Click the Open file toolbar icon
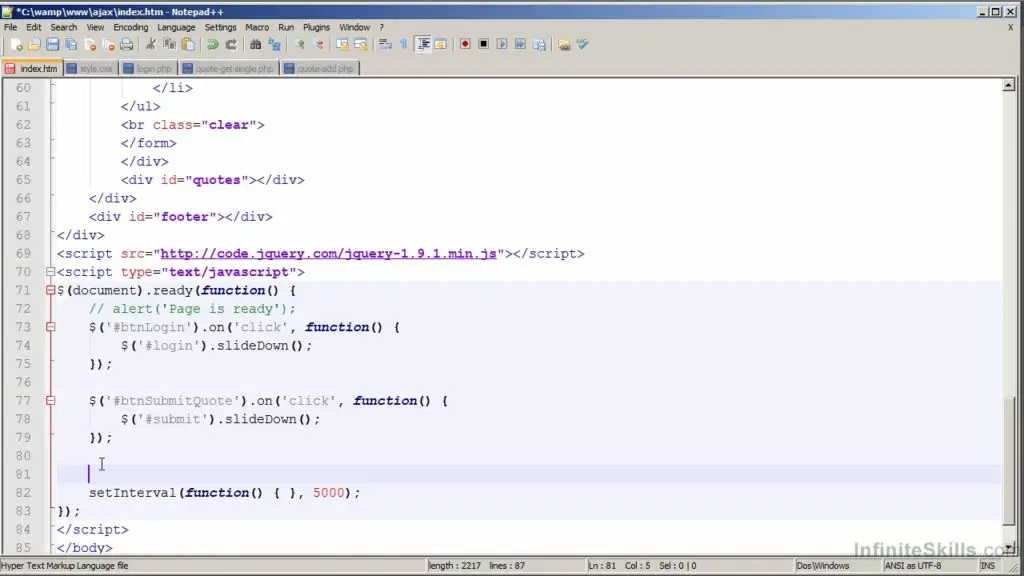 [x=35, y=44]
